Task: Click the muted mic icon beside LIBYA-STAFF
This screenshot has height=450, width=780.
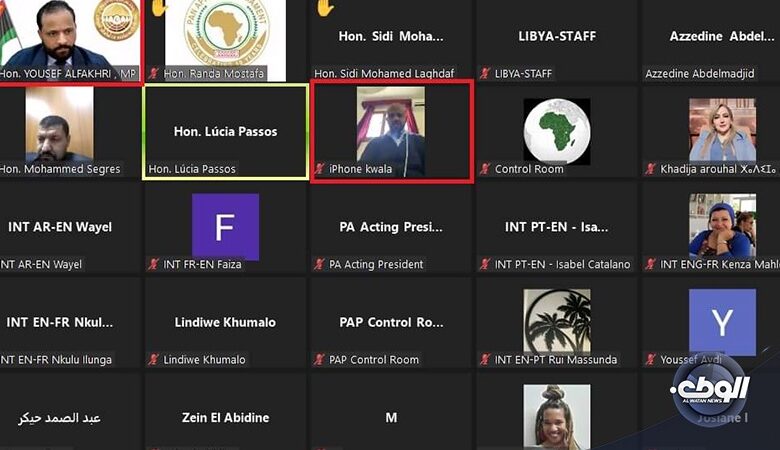Action: [x=485, y=74]
